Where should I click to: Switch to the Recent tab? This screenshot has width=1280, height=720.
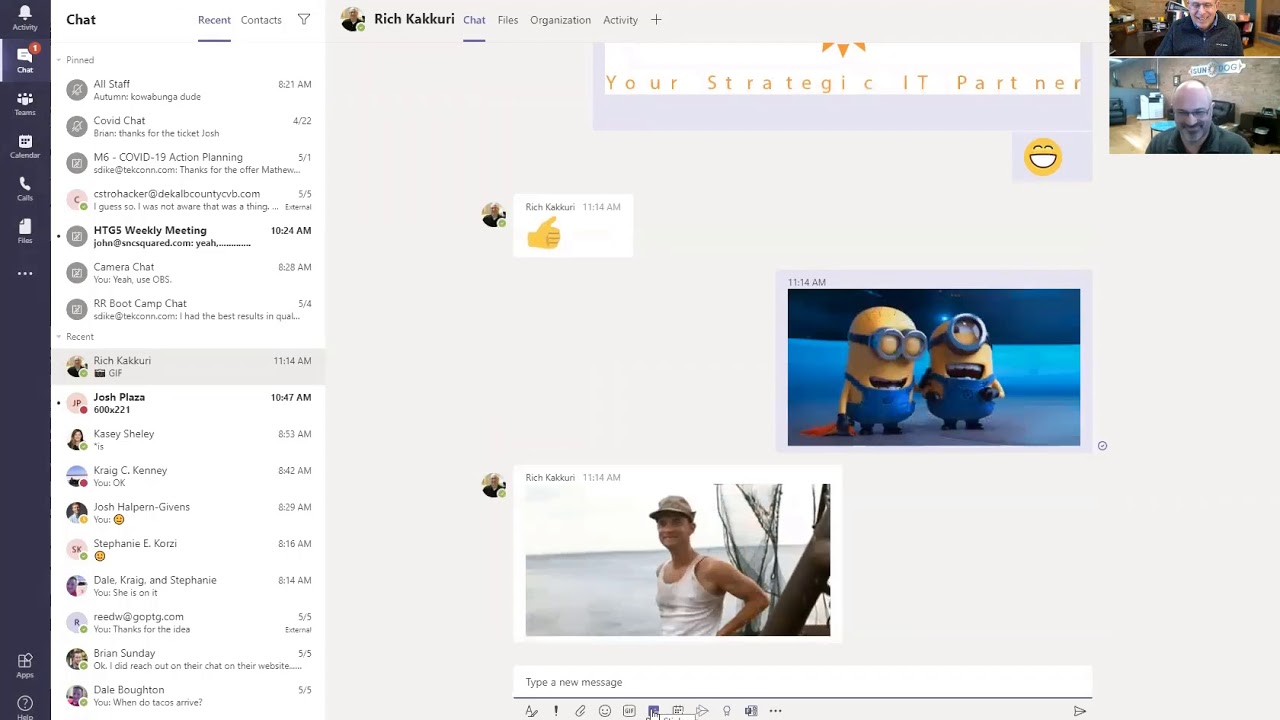(214, 20)
